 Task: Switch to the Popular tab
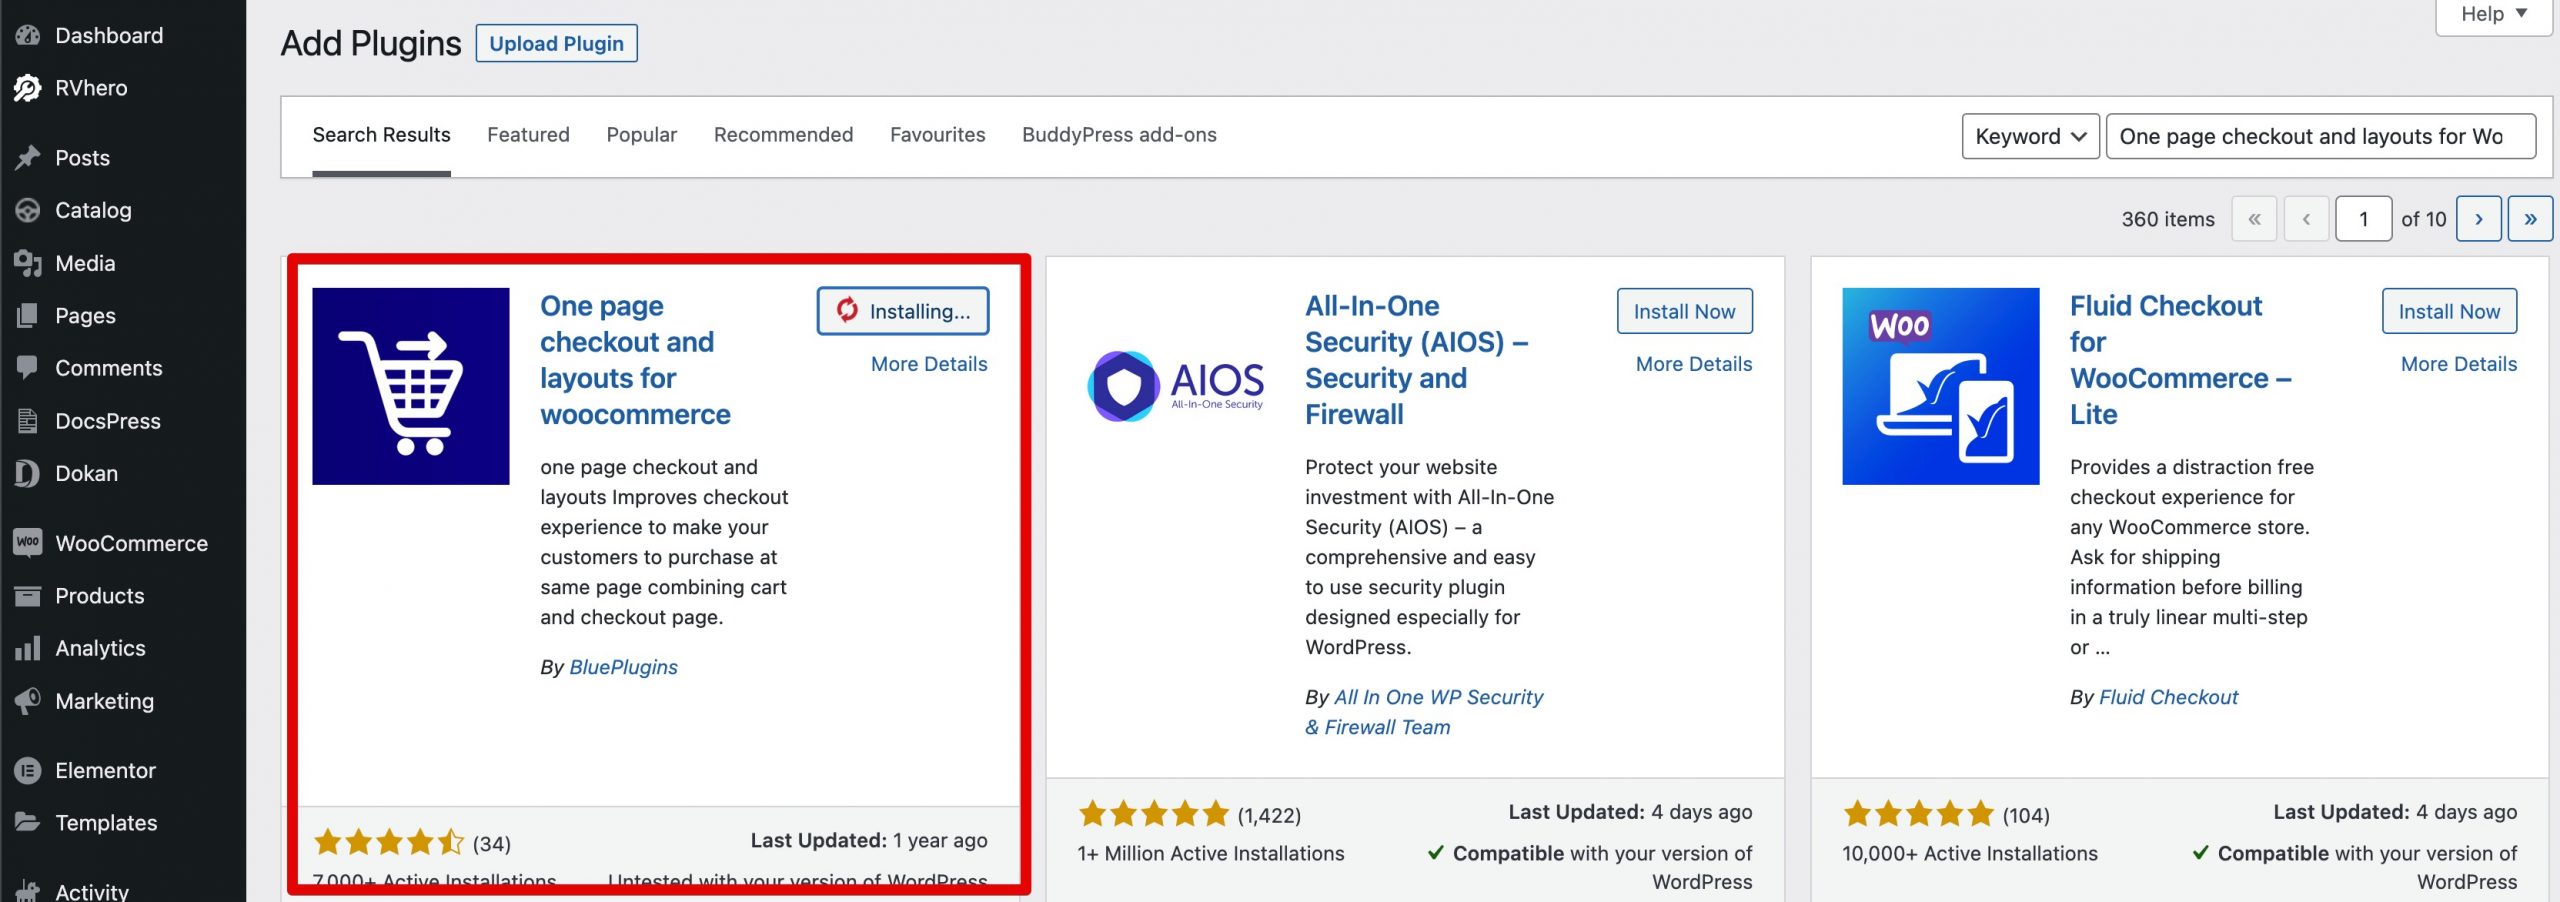(x=641, y=135)
